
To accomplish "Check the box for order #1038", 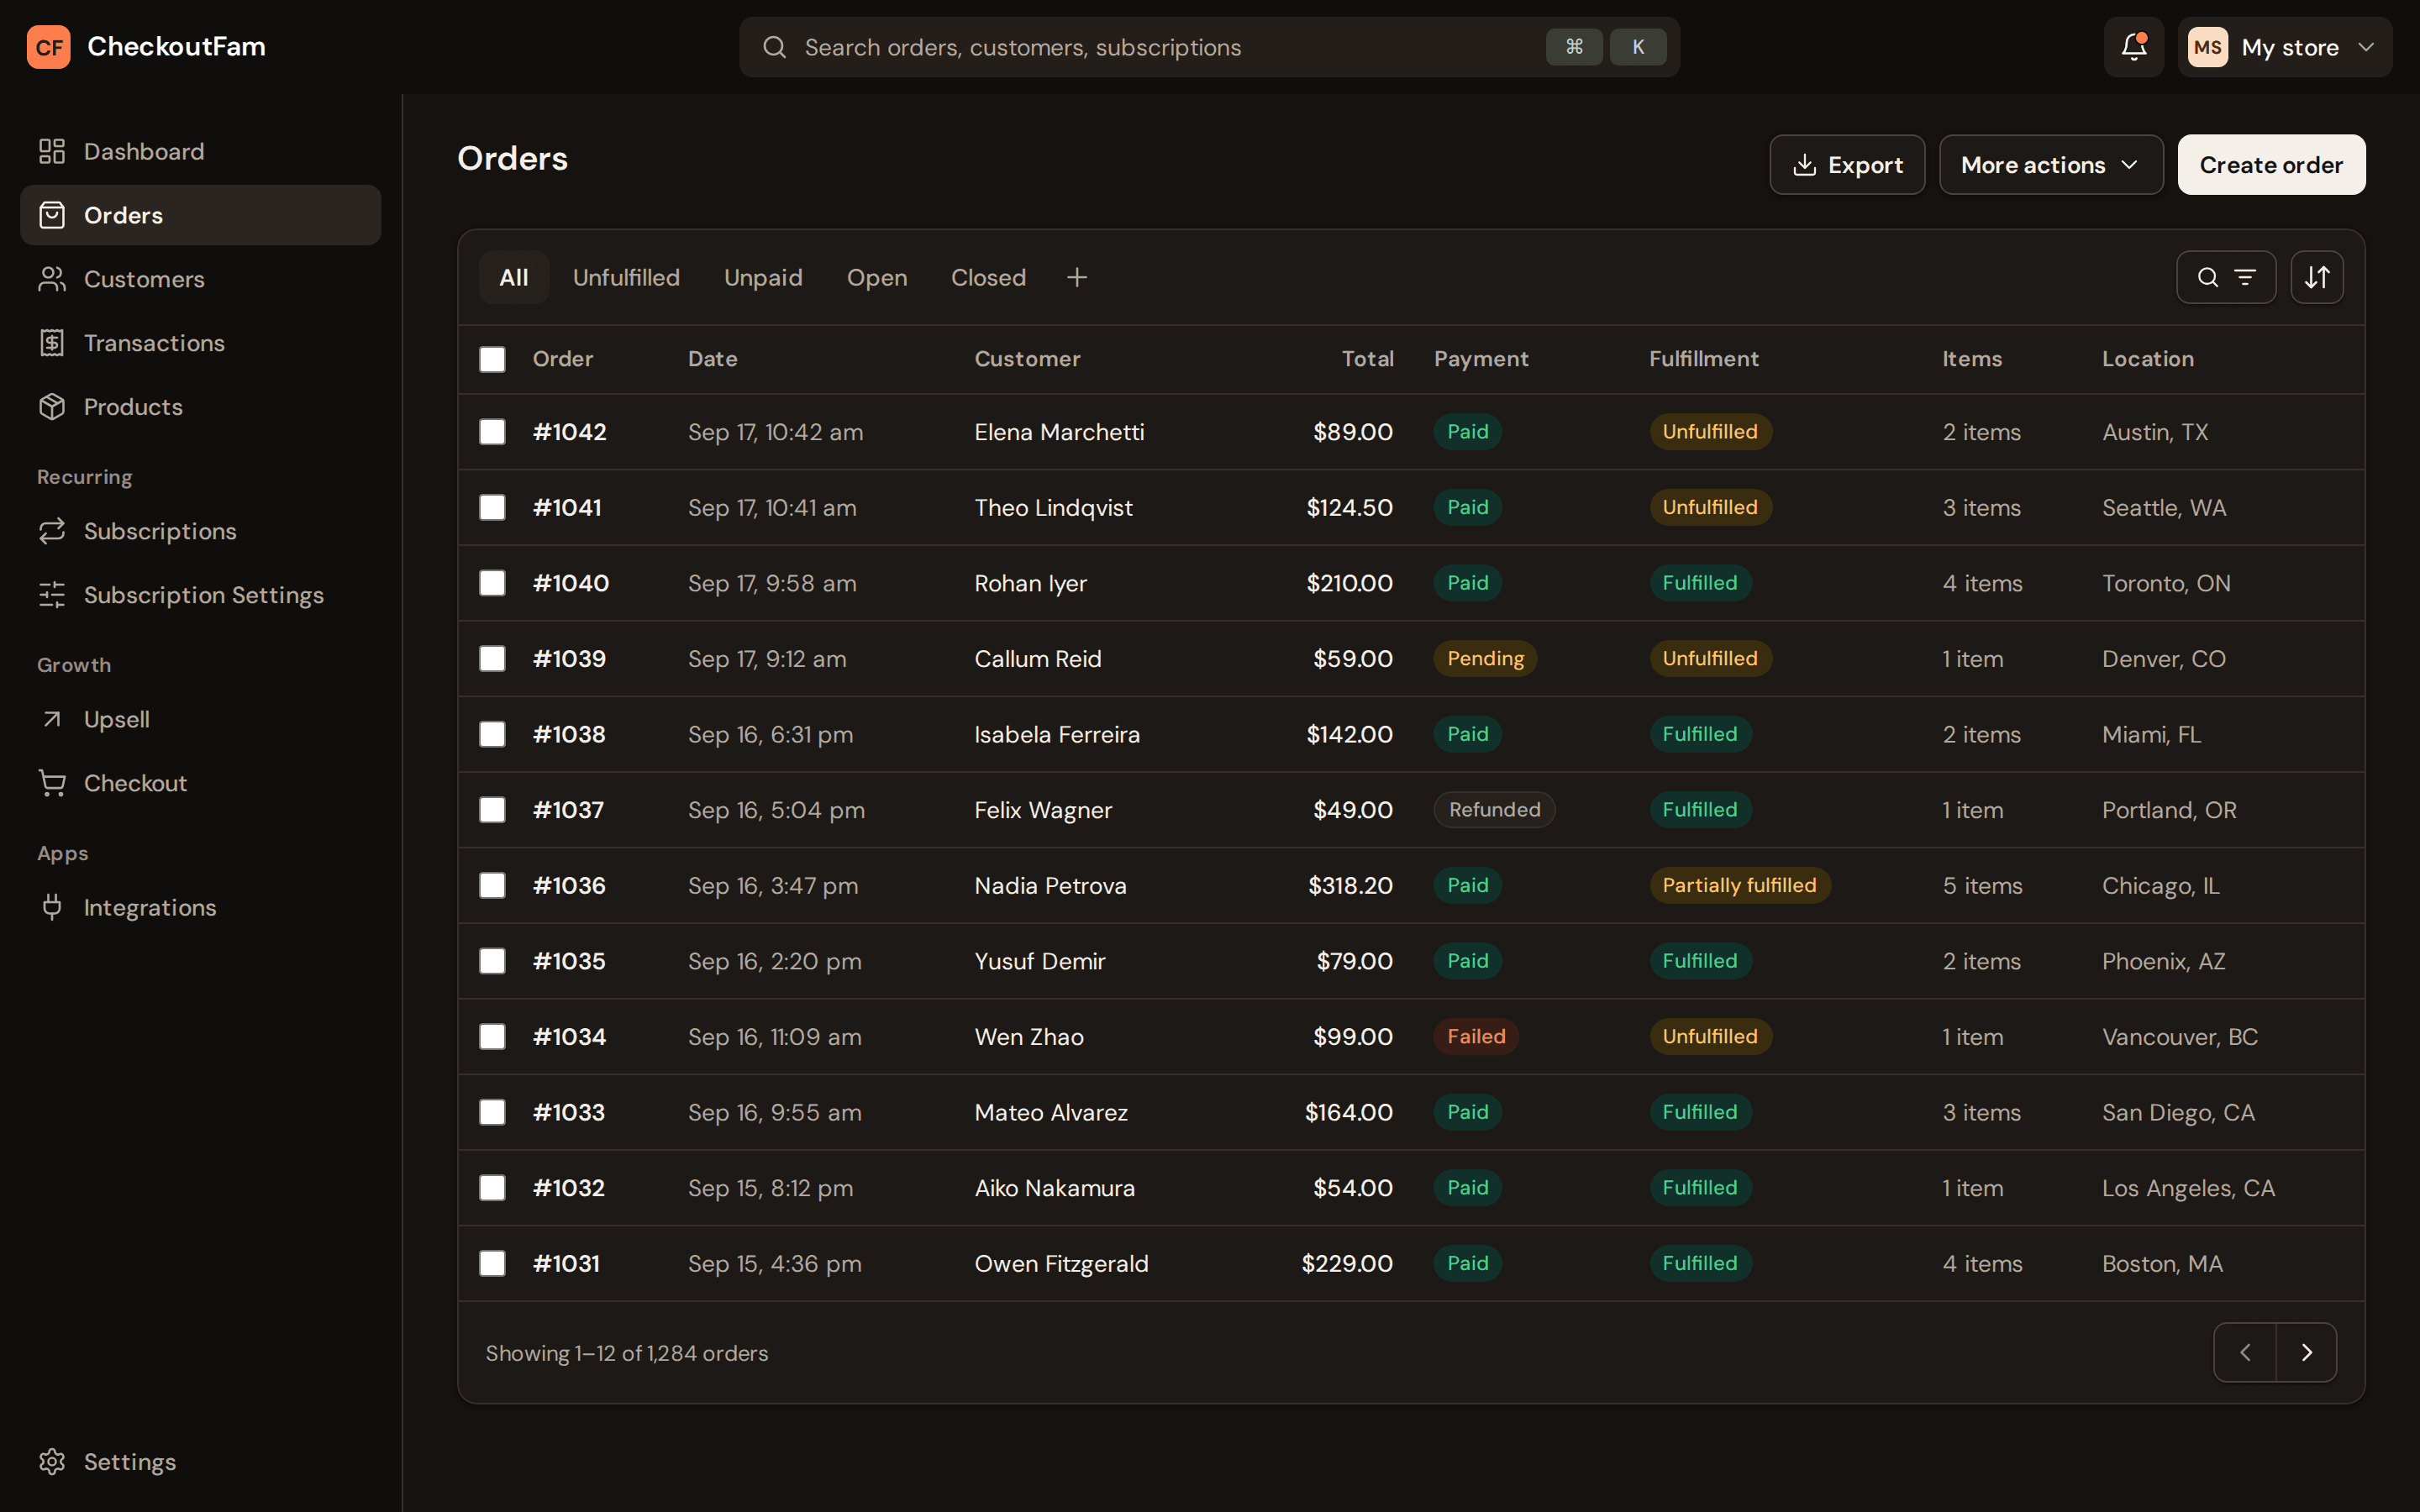I will point(492,734).
